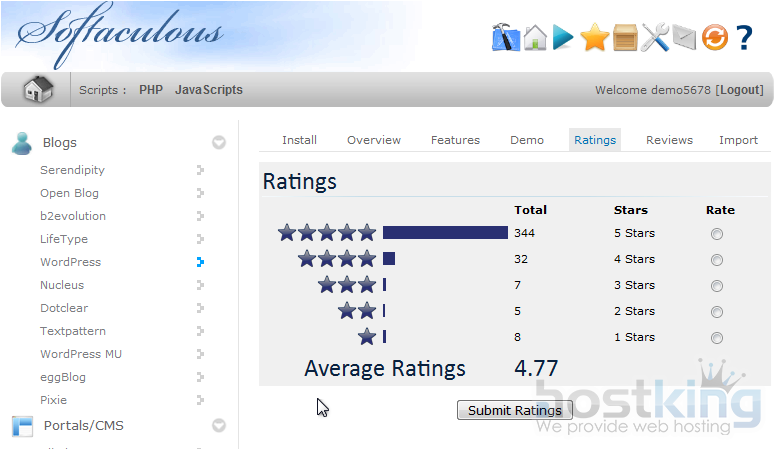The height and width of the screenshot is (450, 776).
Task: Click the 5-star rating bar
Action: pos(444,233)
